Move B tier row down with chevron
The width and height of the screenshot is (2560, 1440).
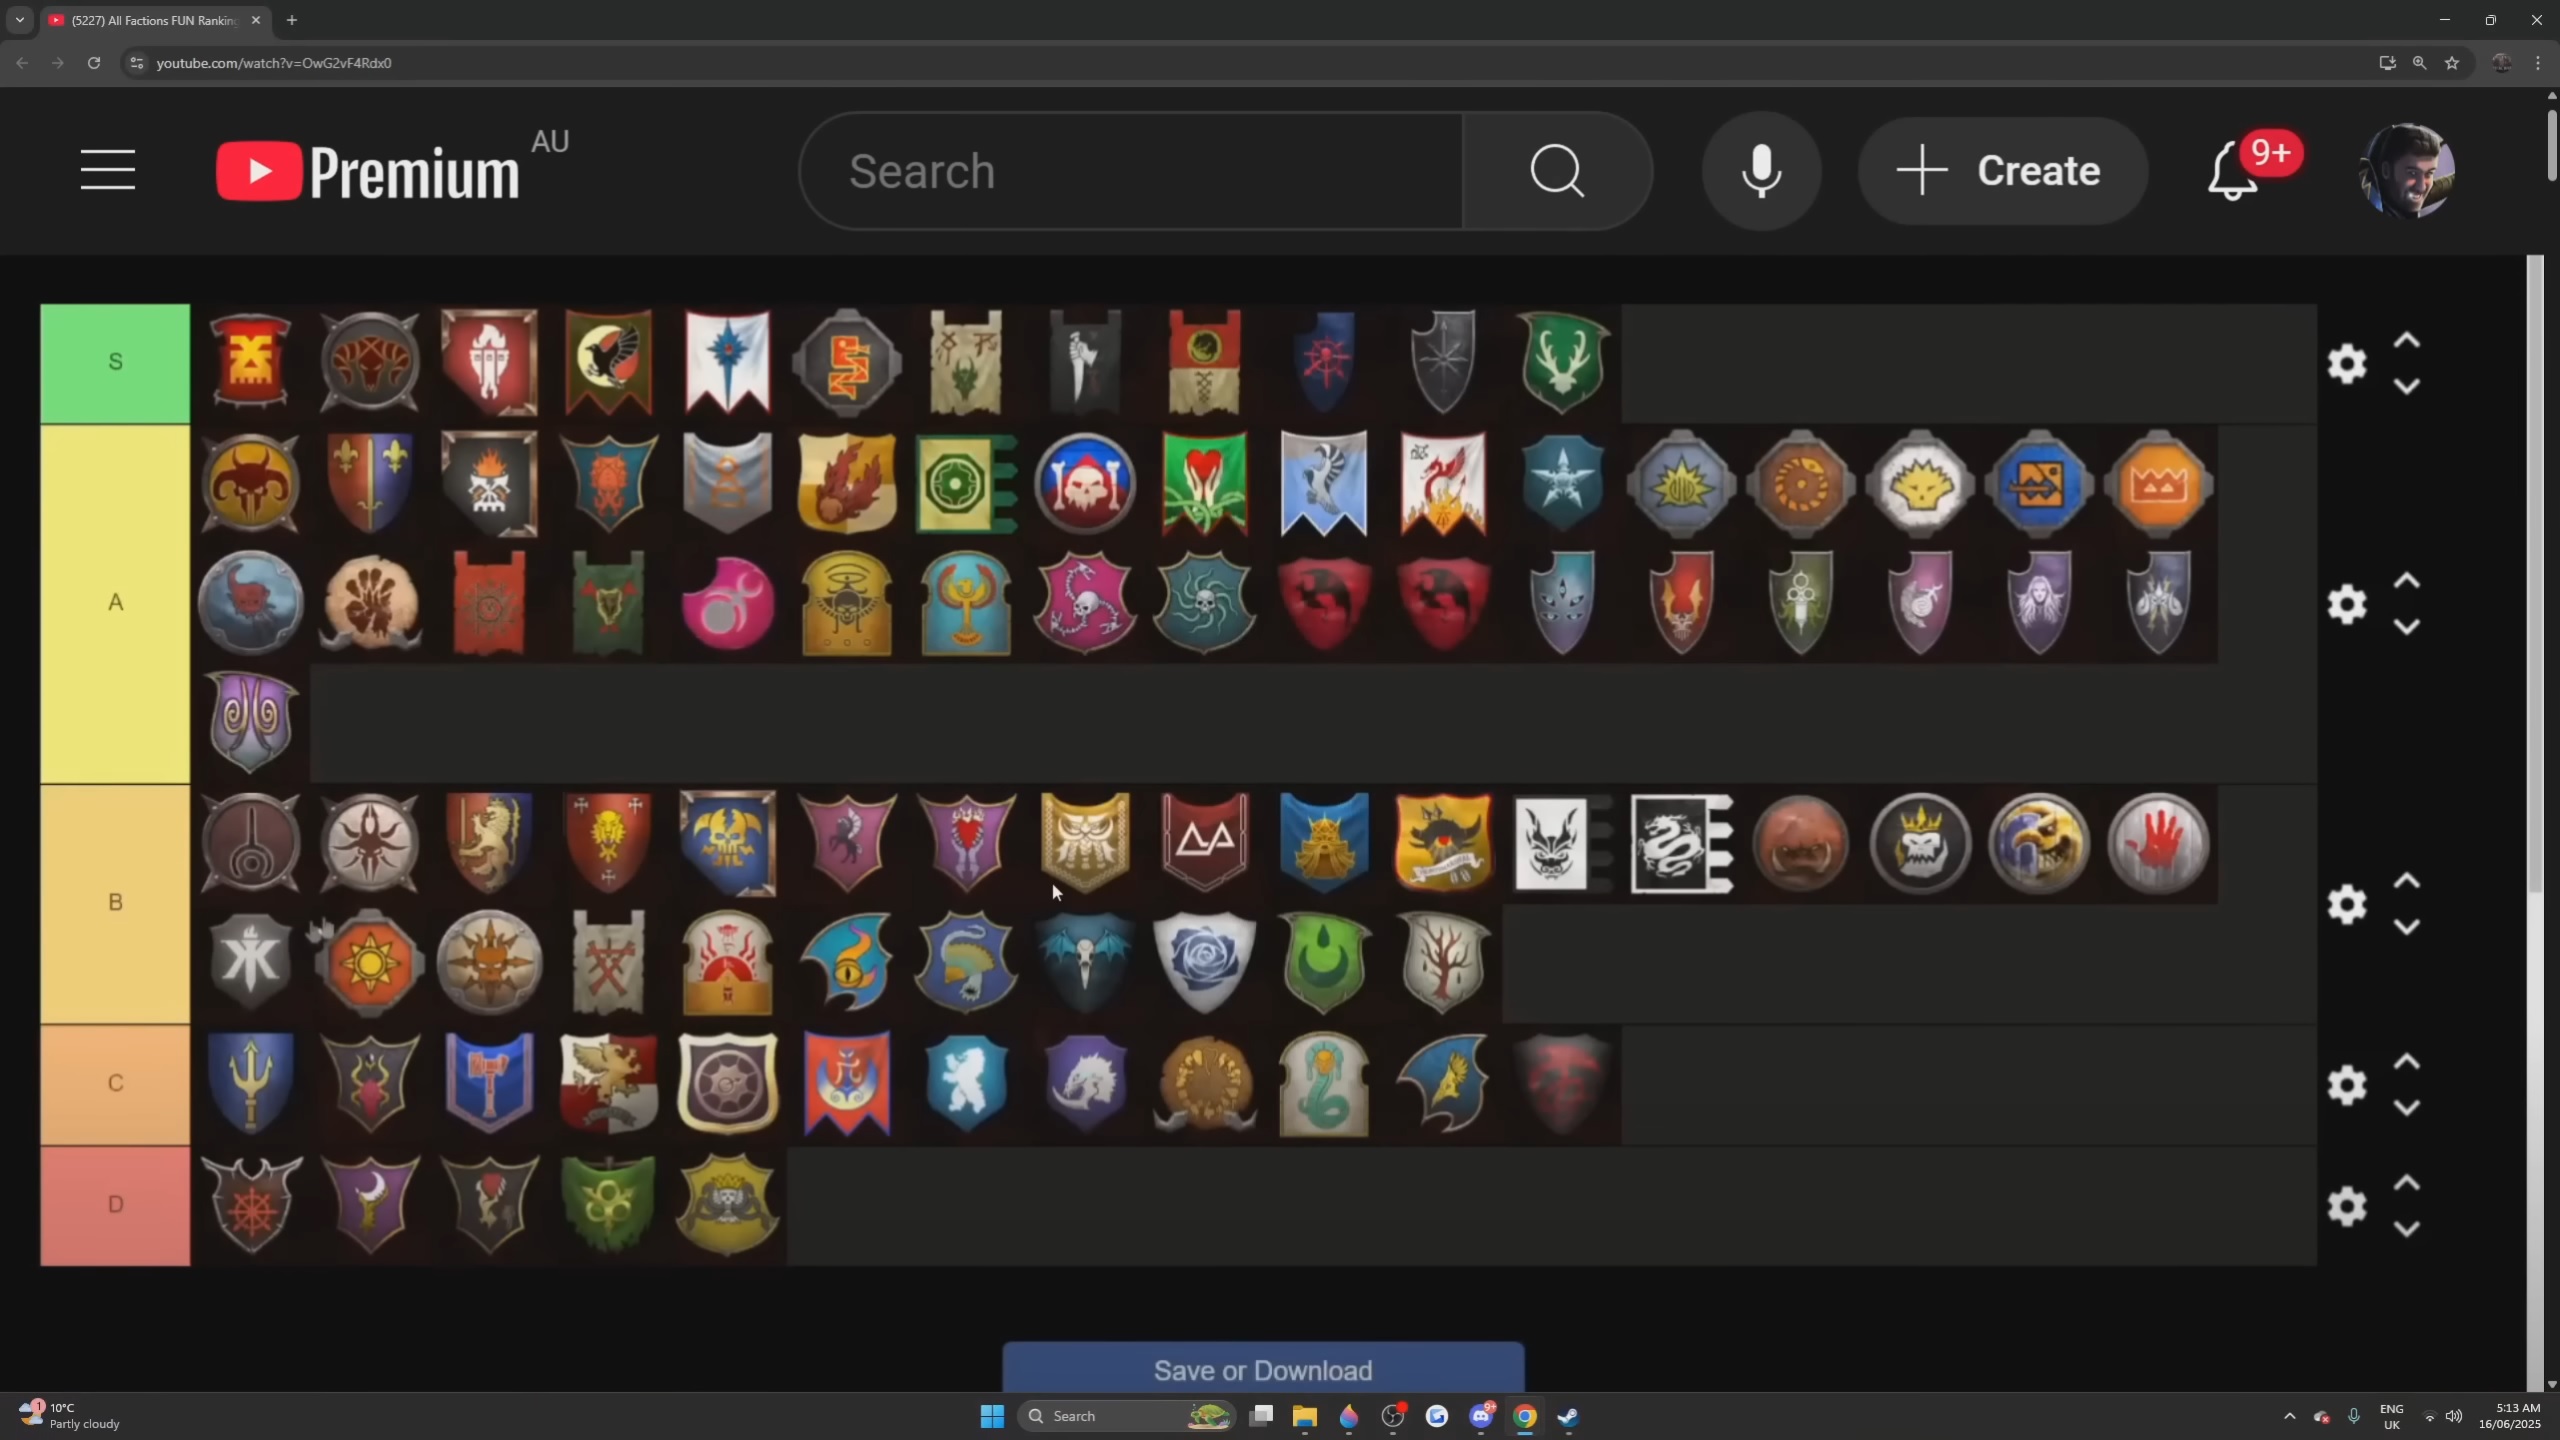pos(2406,927)
